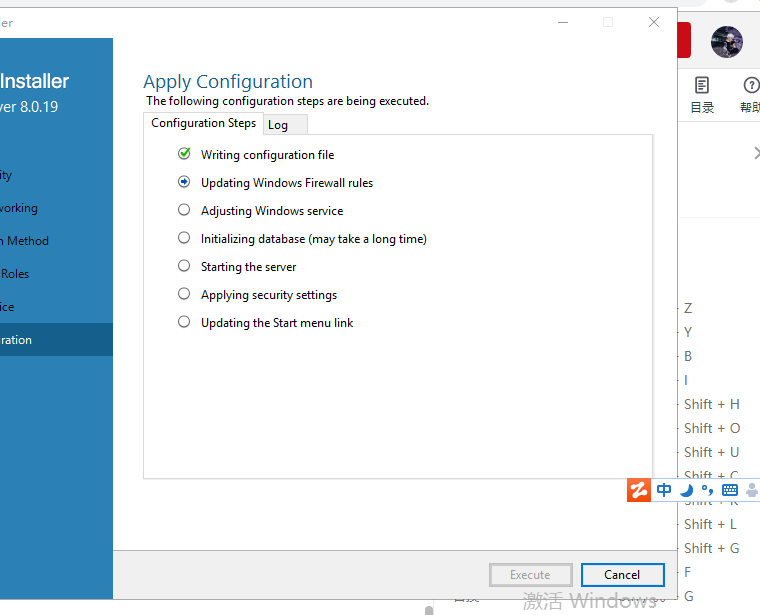Click the 'Shift + L' shortcut entry
This screenshot has width=760, height=615.
pos(710,524)
